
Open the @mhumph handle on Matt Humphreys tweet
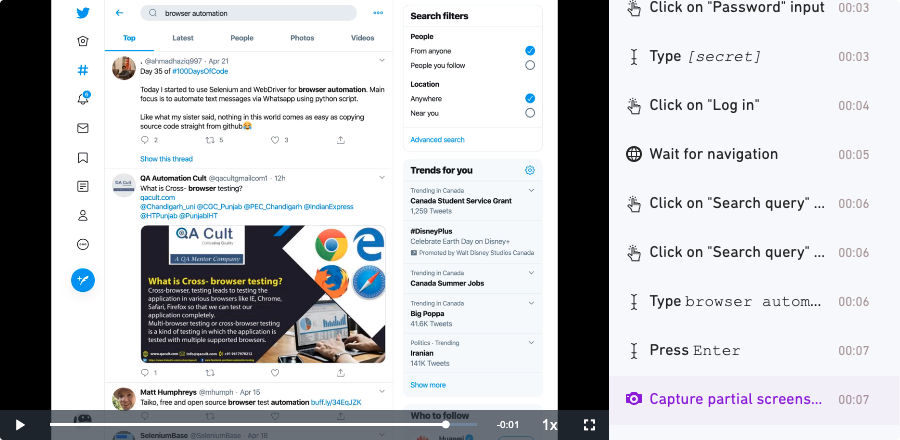click(x=216, y=392)
